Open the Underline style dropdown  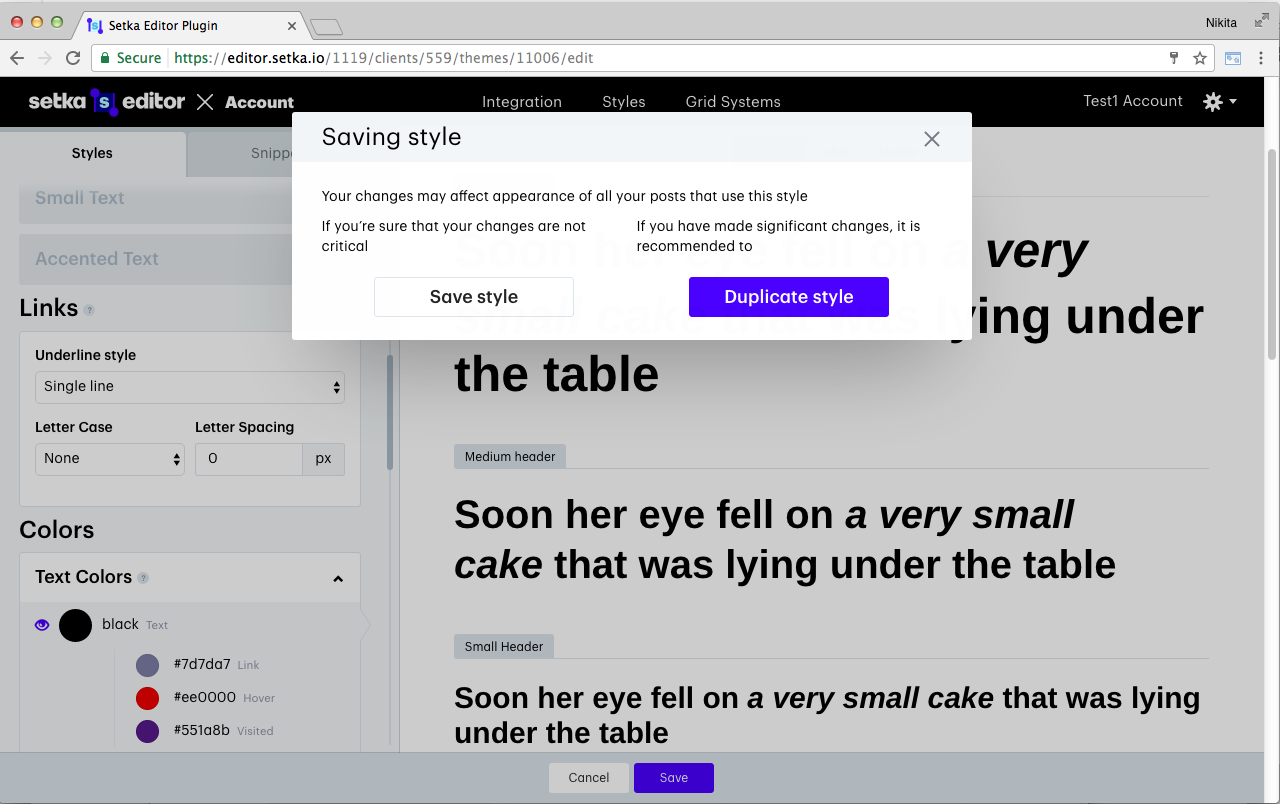190,387
